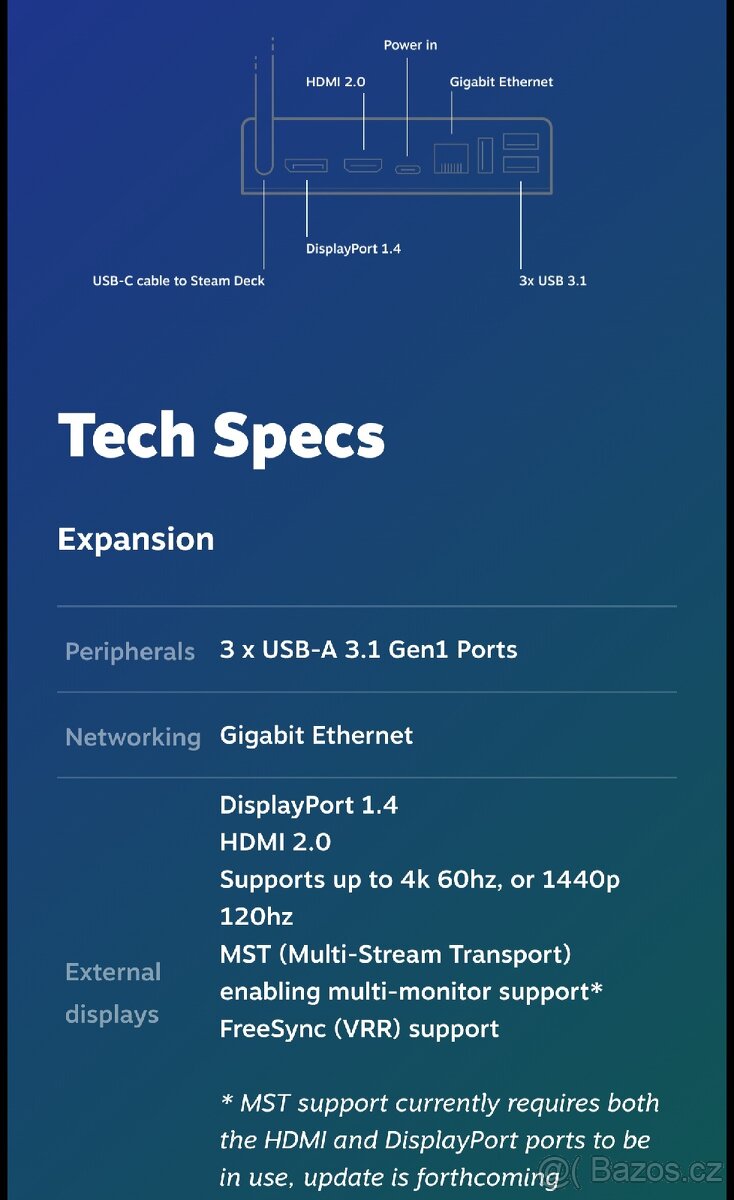Click the DisplayPort port icon in the dock diagram

point(305,164)
